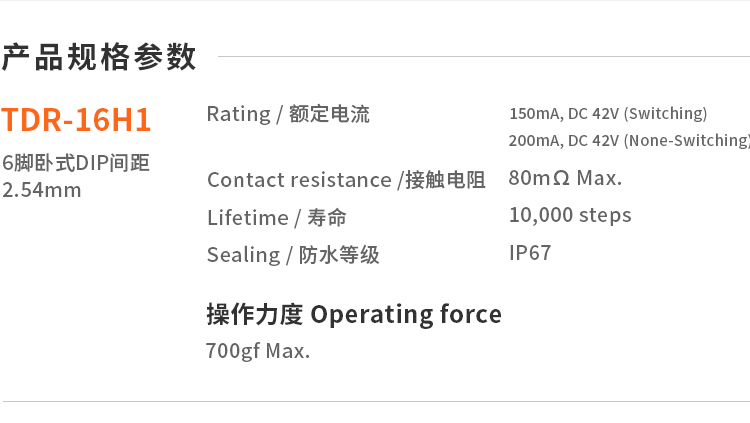The width and height of the screenshot is (750, 423).
Task: Click the 2.54mm pitch value
Action: click(x=42, y=189)
